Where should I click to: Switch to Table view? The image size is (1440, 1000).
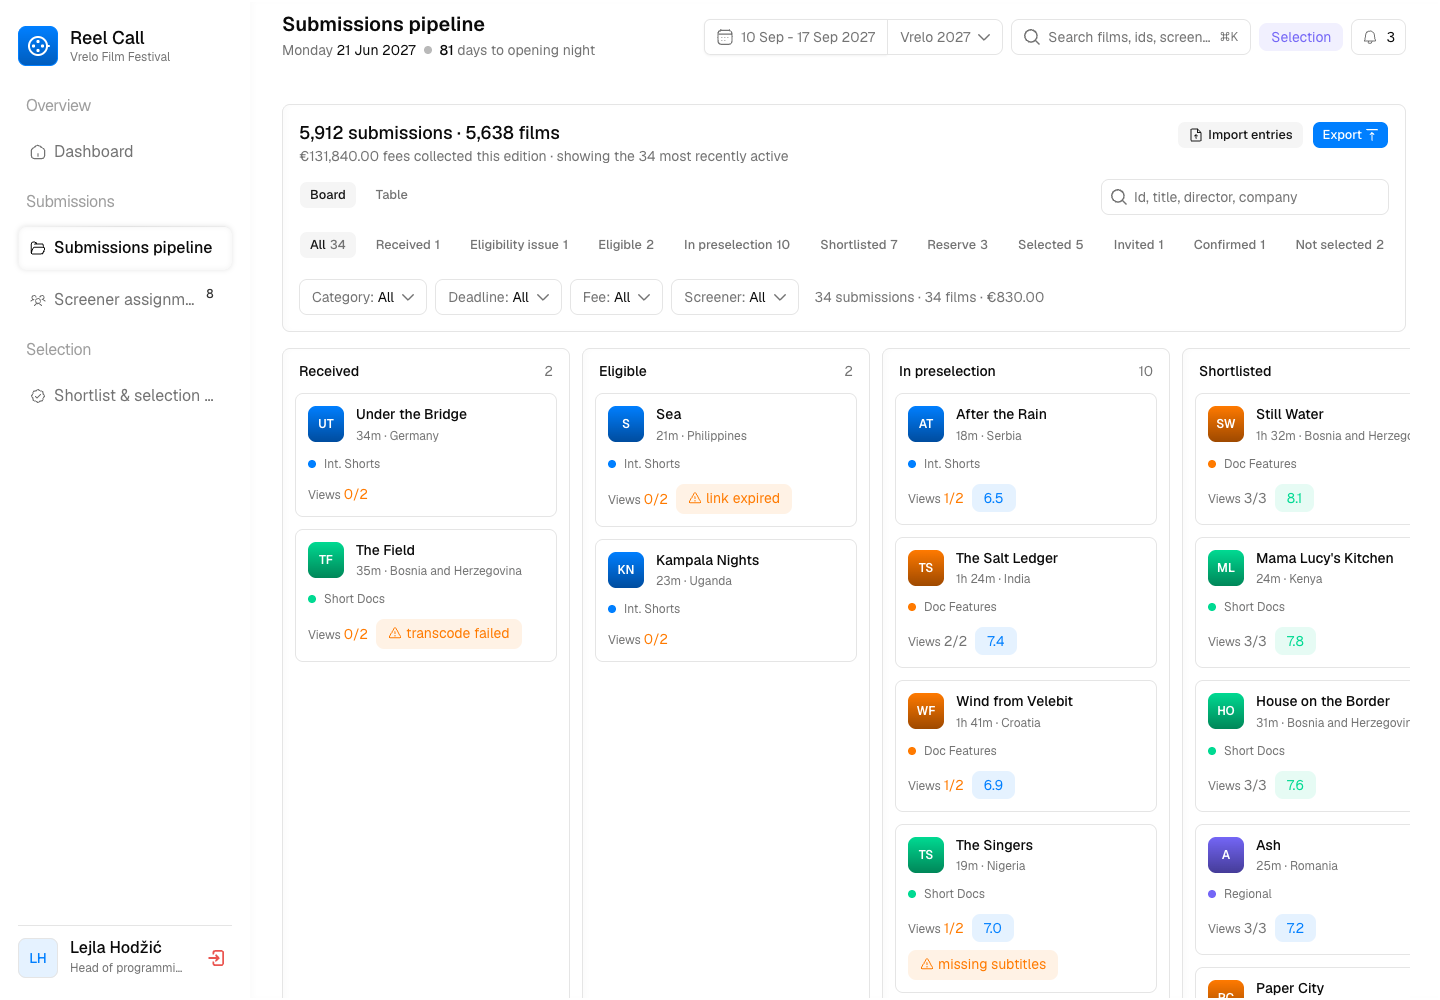point(391,195)
